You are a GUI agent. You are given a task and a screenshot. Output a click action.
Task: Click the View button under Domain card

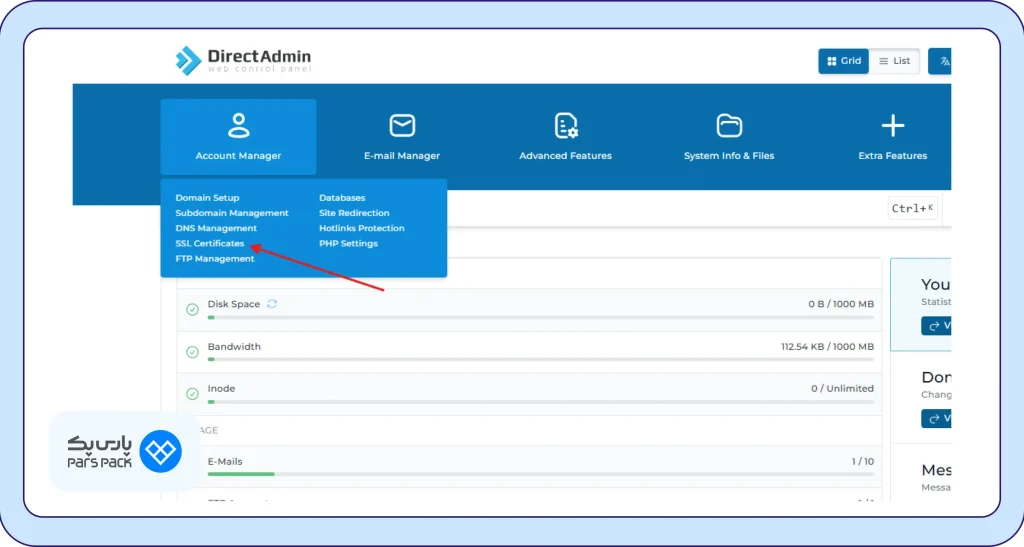[936, 418]
